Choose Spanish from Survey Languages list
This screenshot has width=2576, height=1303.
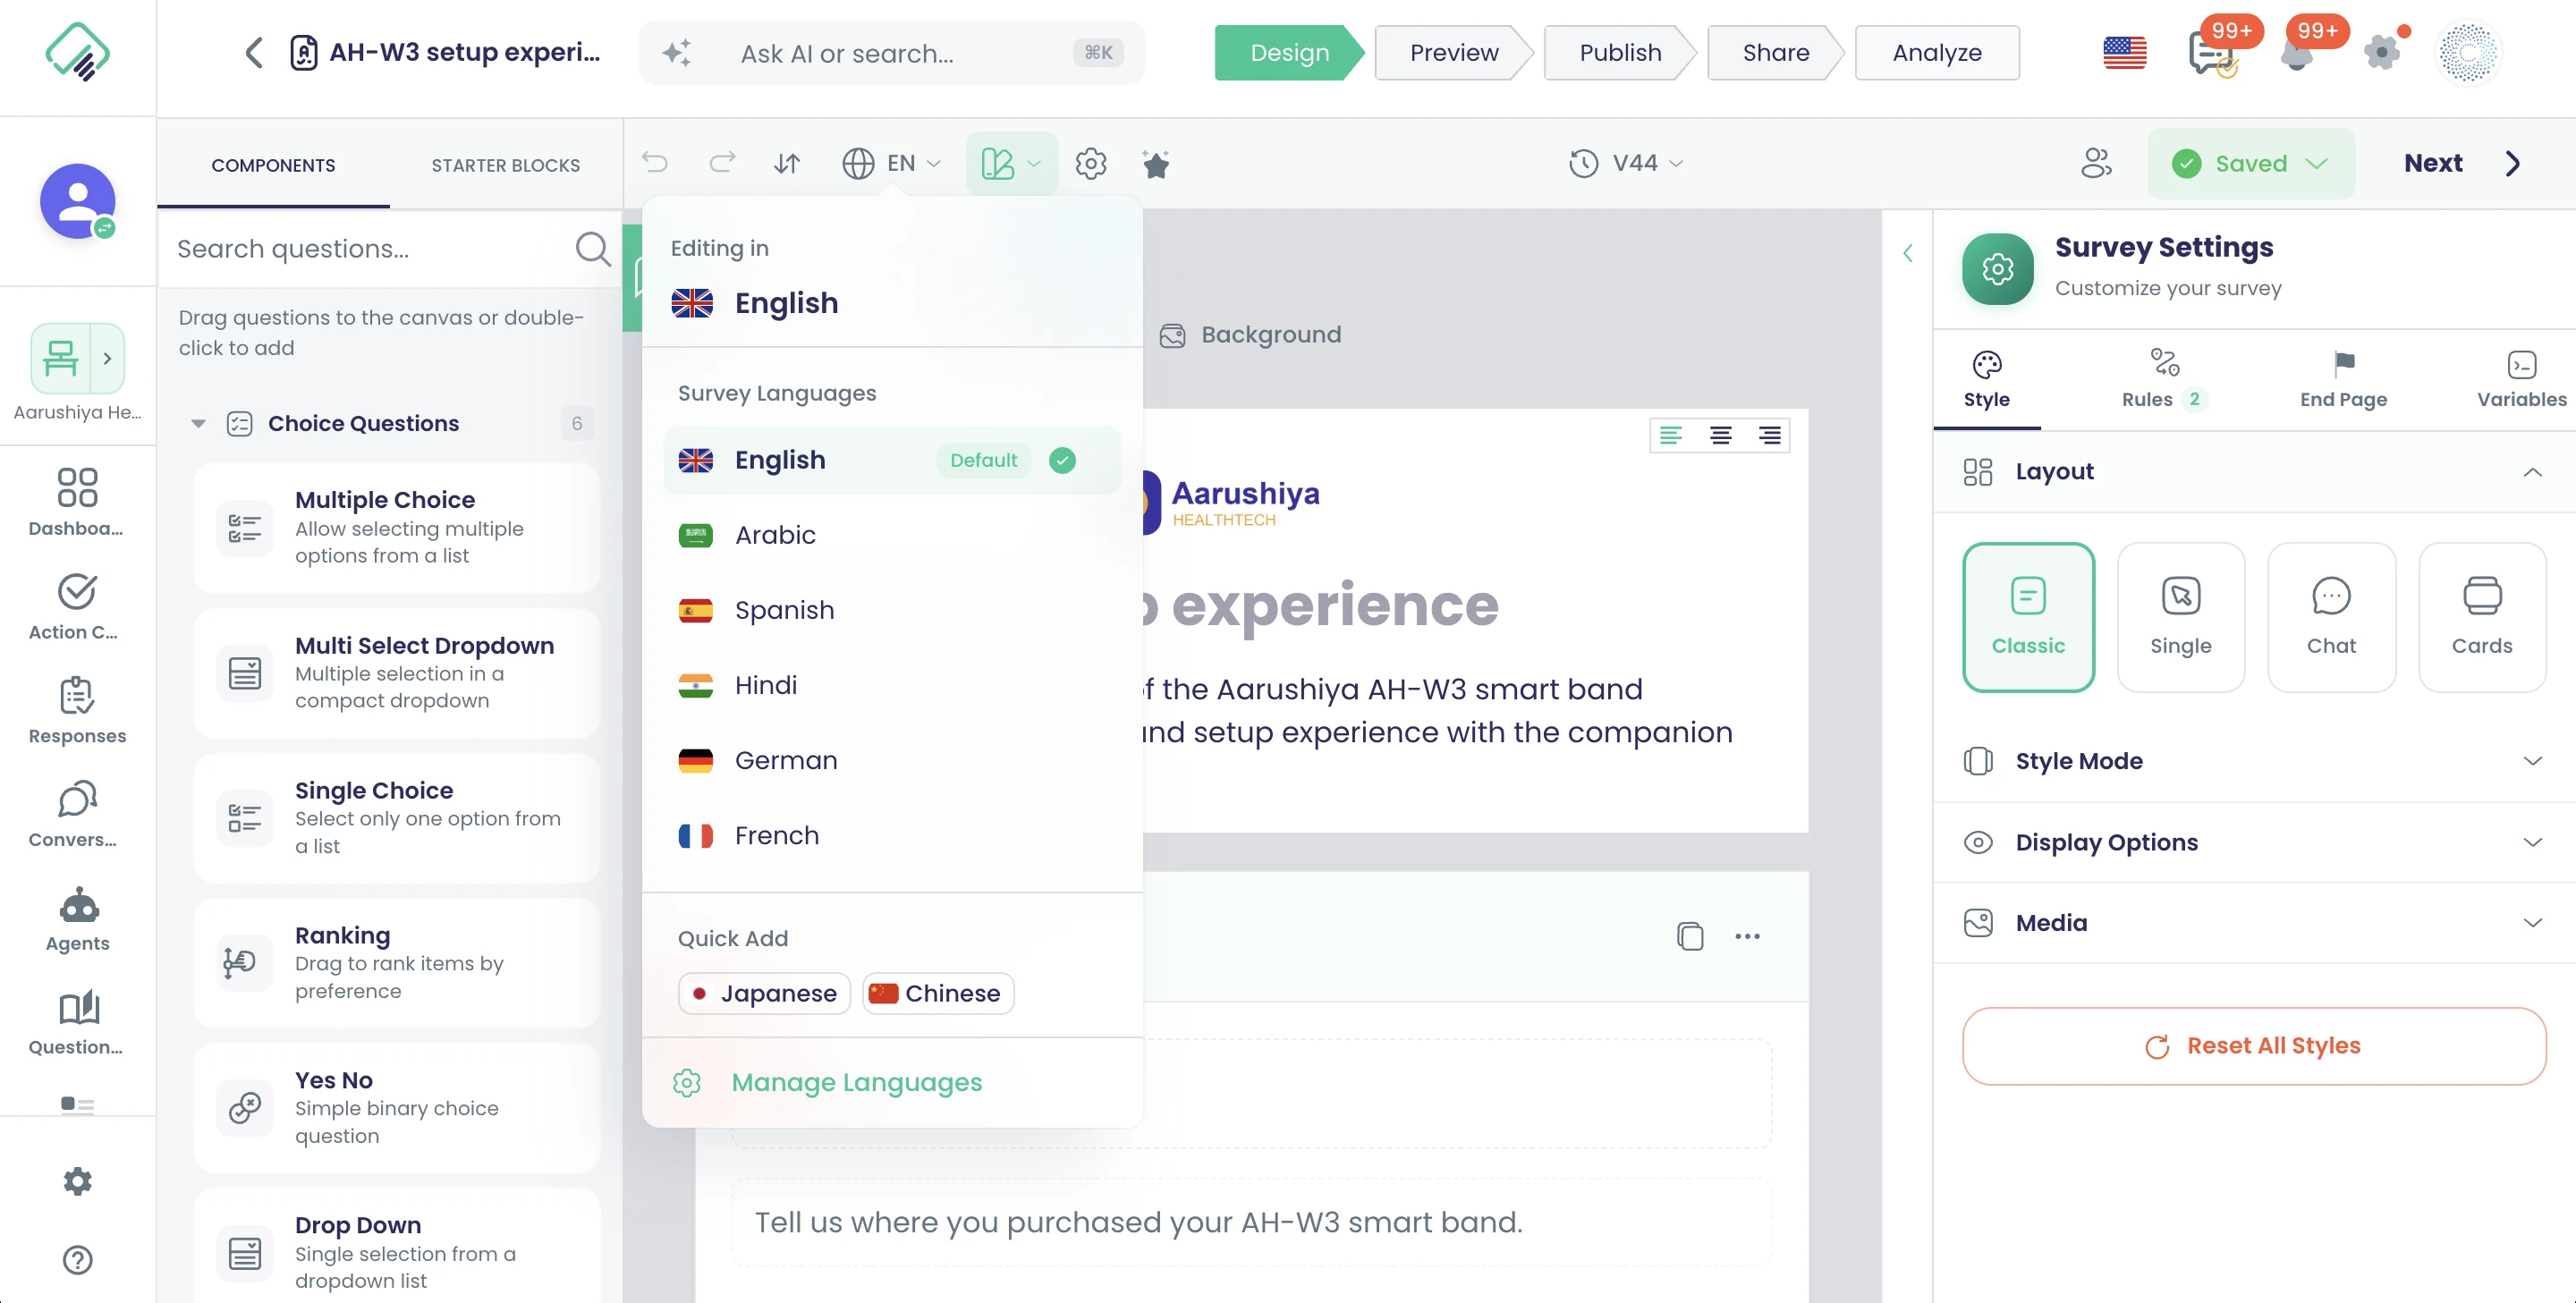[890, 610]
